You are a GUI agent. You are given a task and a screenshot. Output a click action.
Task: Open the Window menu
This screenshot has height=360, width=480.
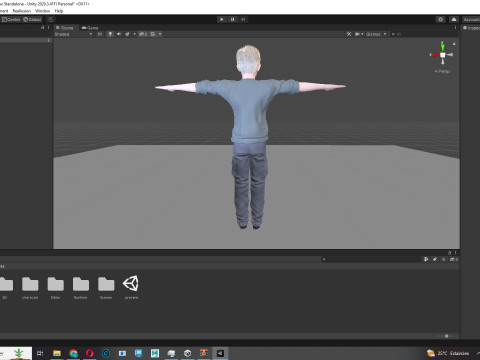tap(42, 11)
